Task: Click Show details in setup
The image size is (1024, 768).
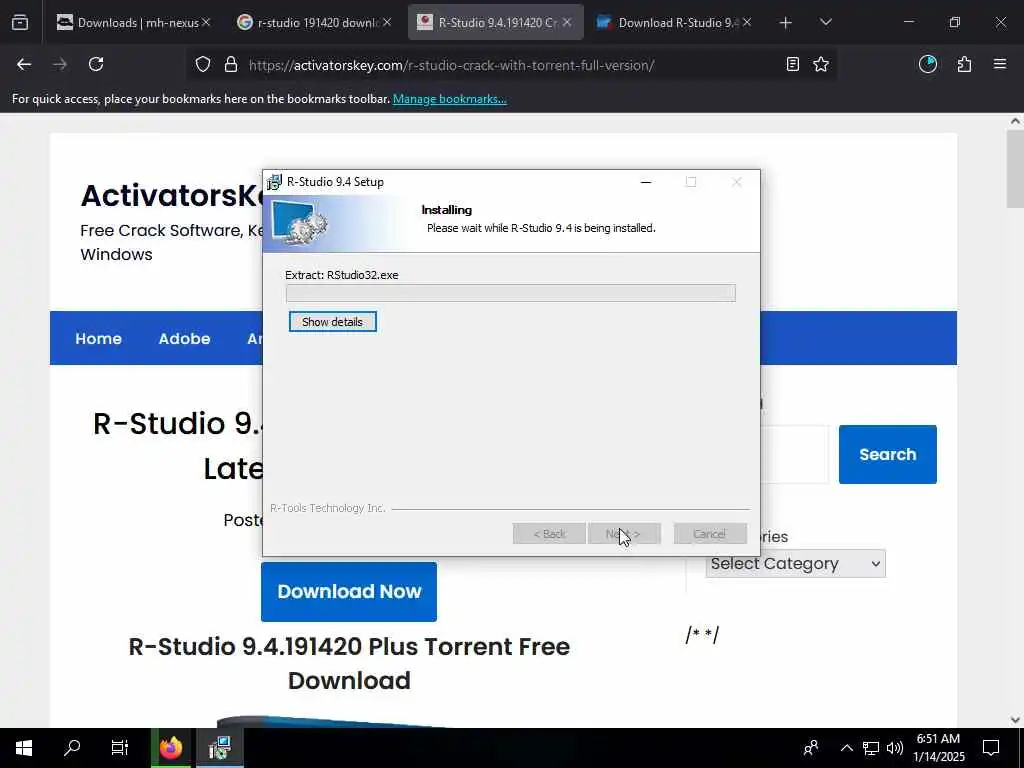Action: point(332,322)
